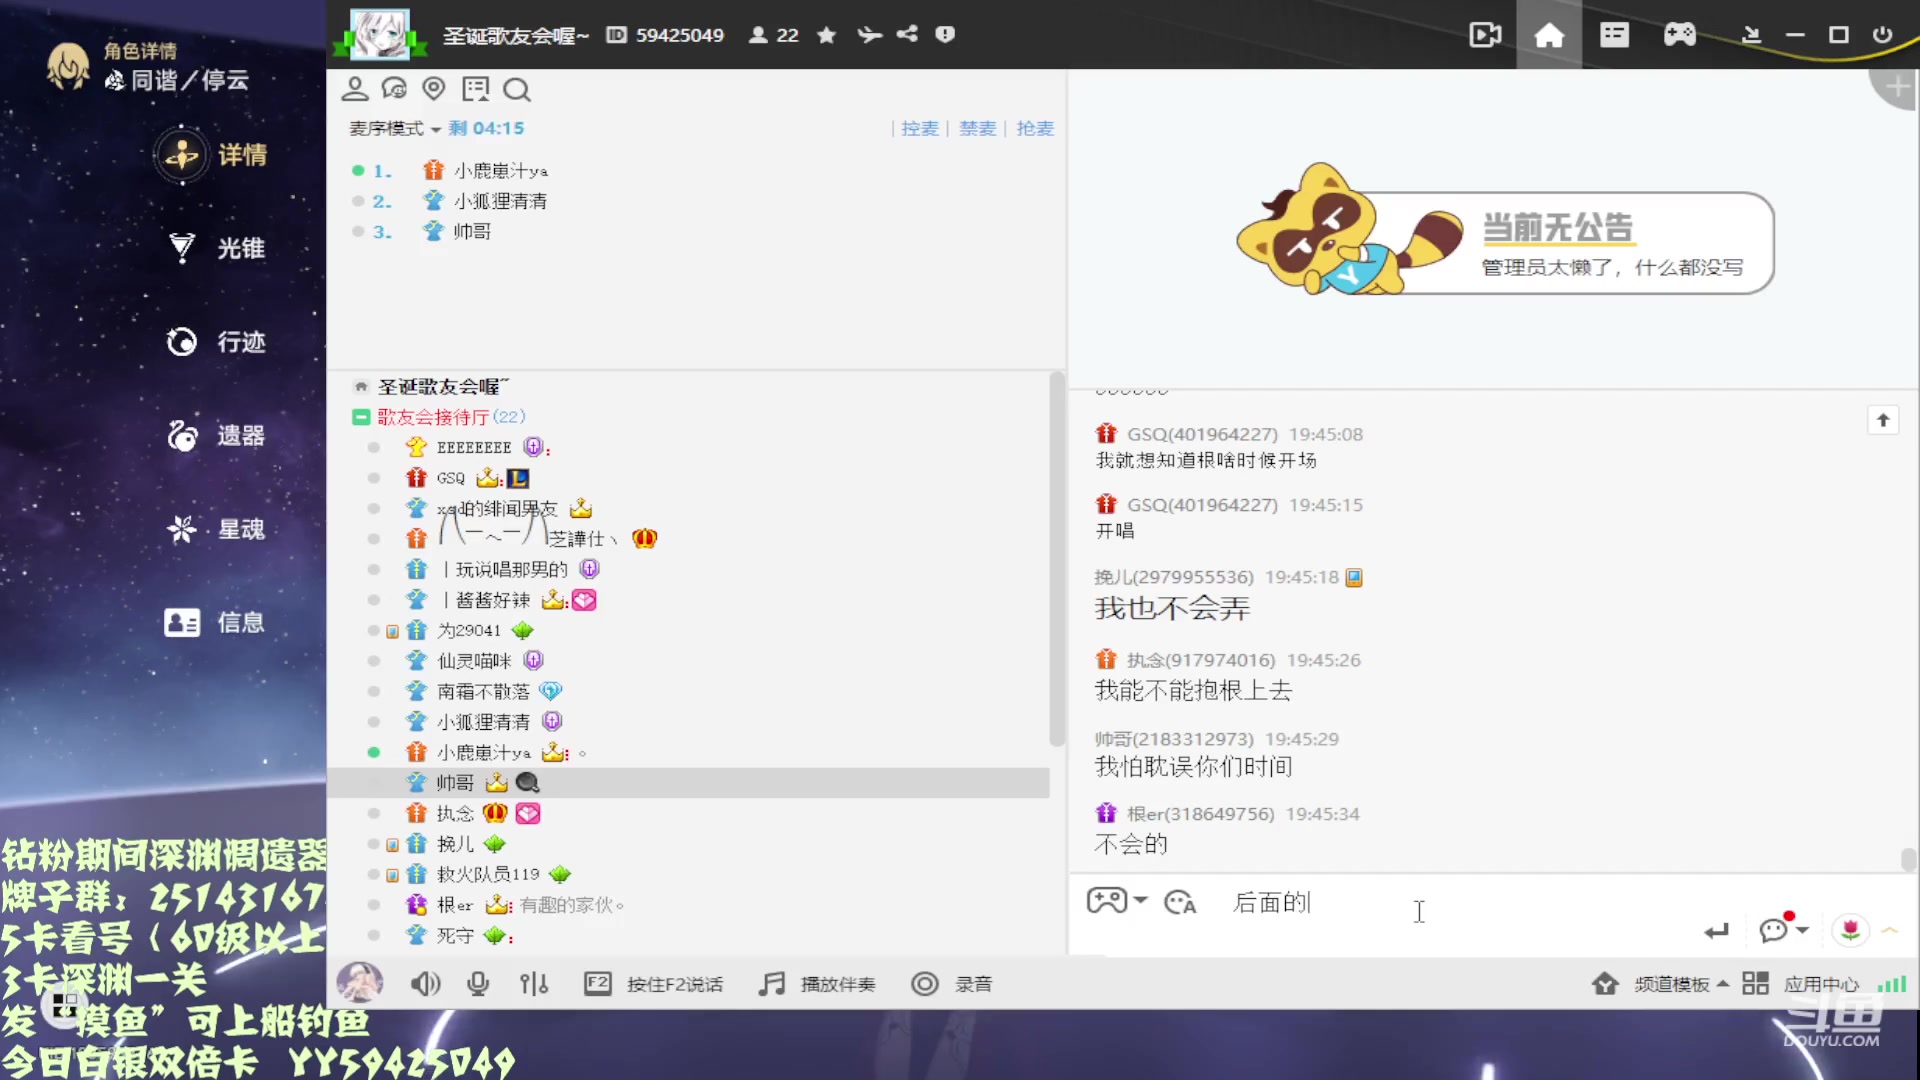Click the share icon in title bar
1920x1080 pixels.
pos(906,35)
